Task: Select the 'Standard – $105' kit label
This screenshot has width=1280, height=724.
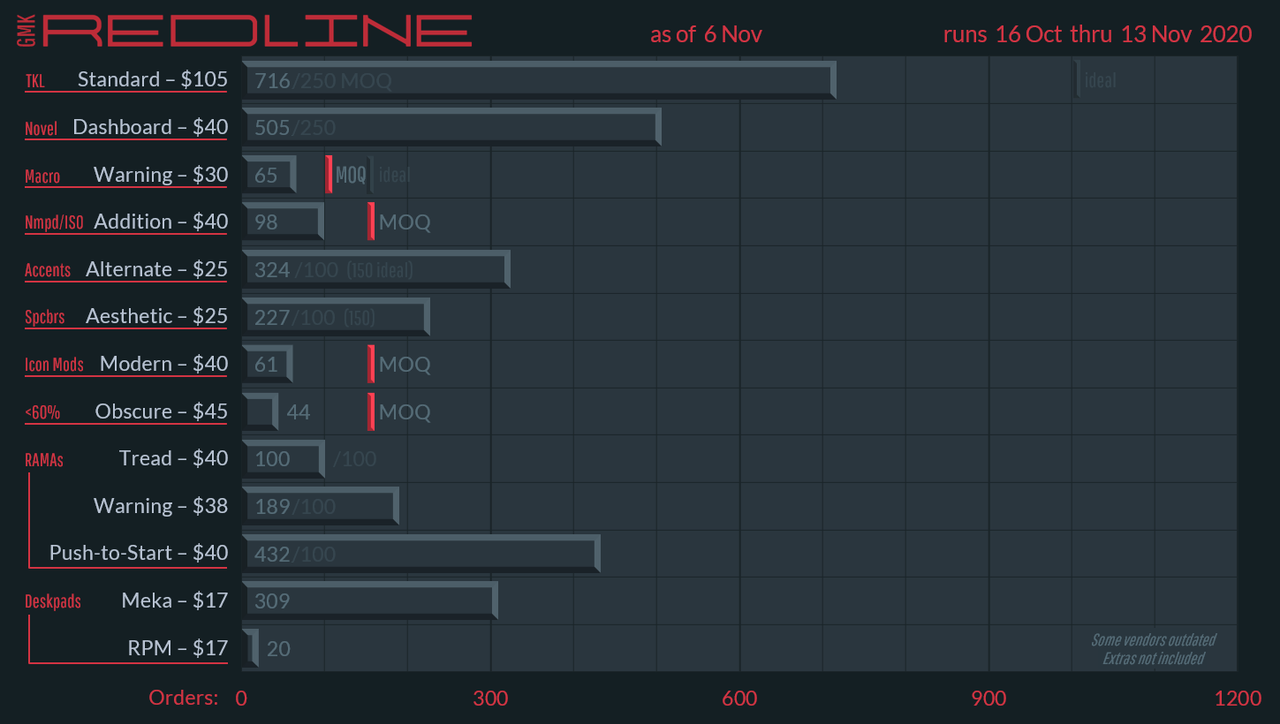Action: (152, 79)
